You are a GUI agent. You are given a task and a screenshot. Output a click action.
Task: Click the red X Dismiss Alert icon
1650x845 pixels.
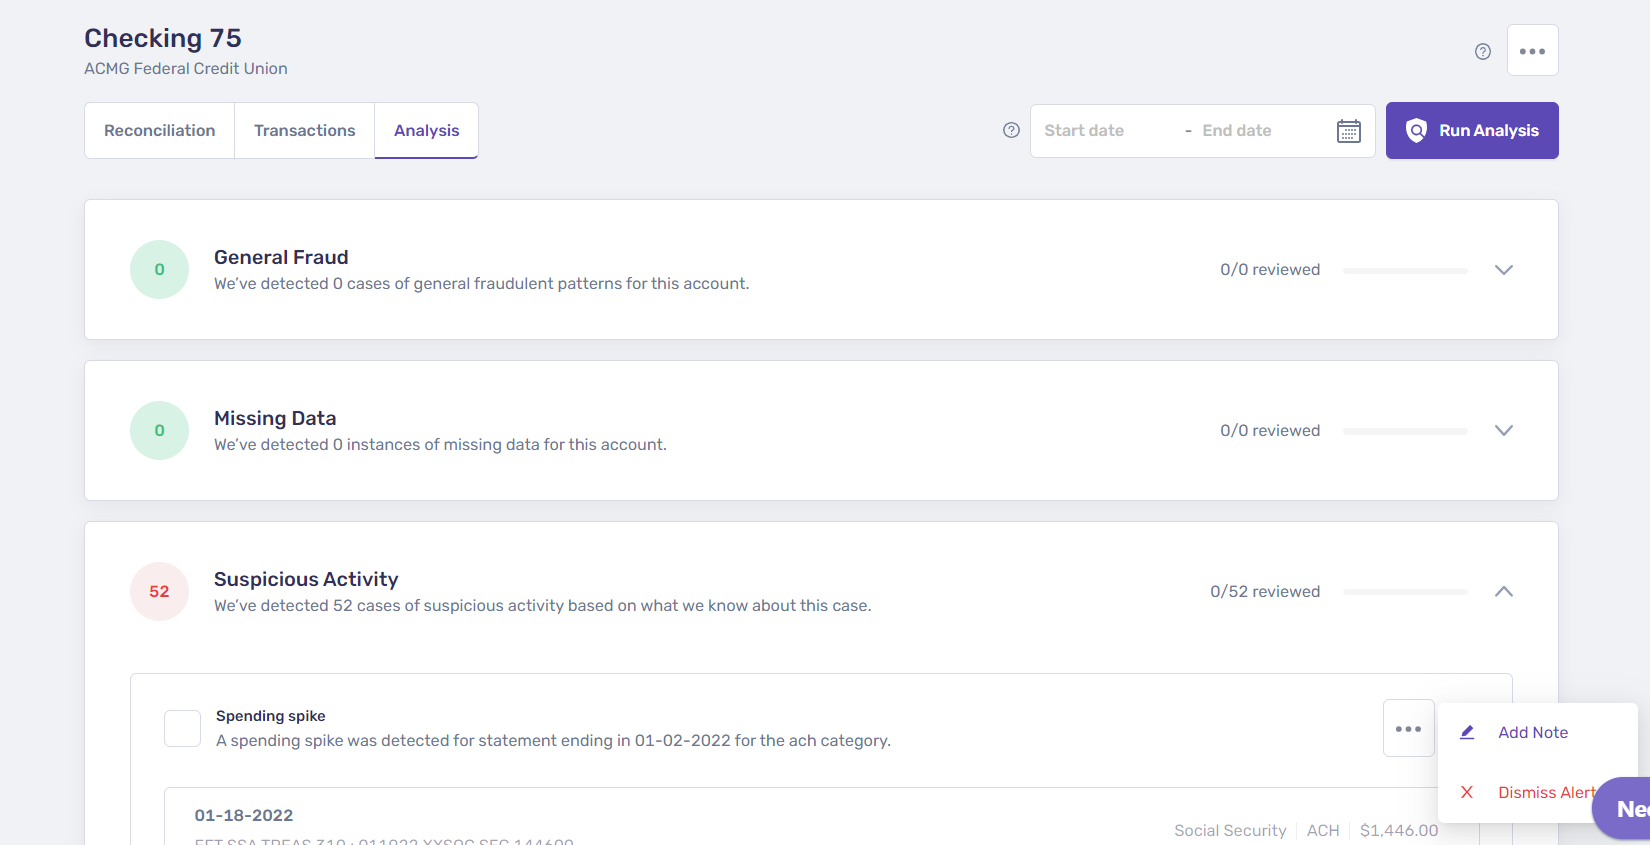coord(1467,792)
